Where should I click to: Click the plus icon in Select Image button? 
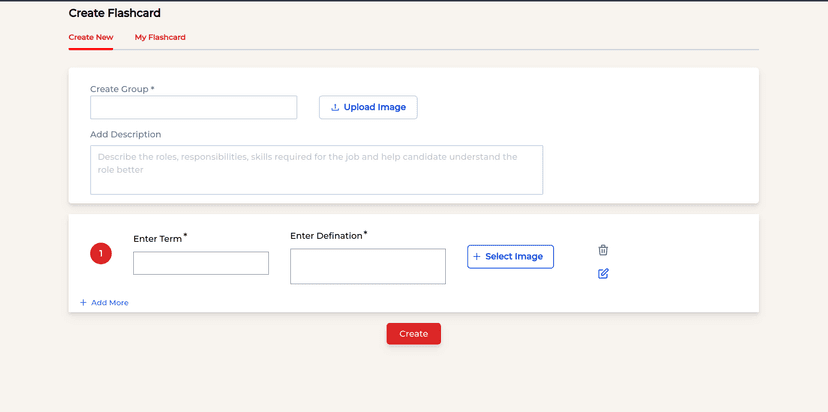(477, 257)
